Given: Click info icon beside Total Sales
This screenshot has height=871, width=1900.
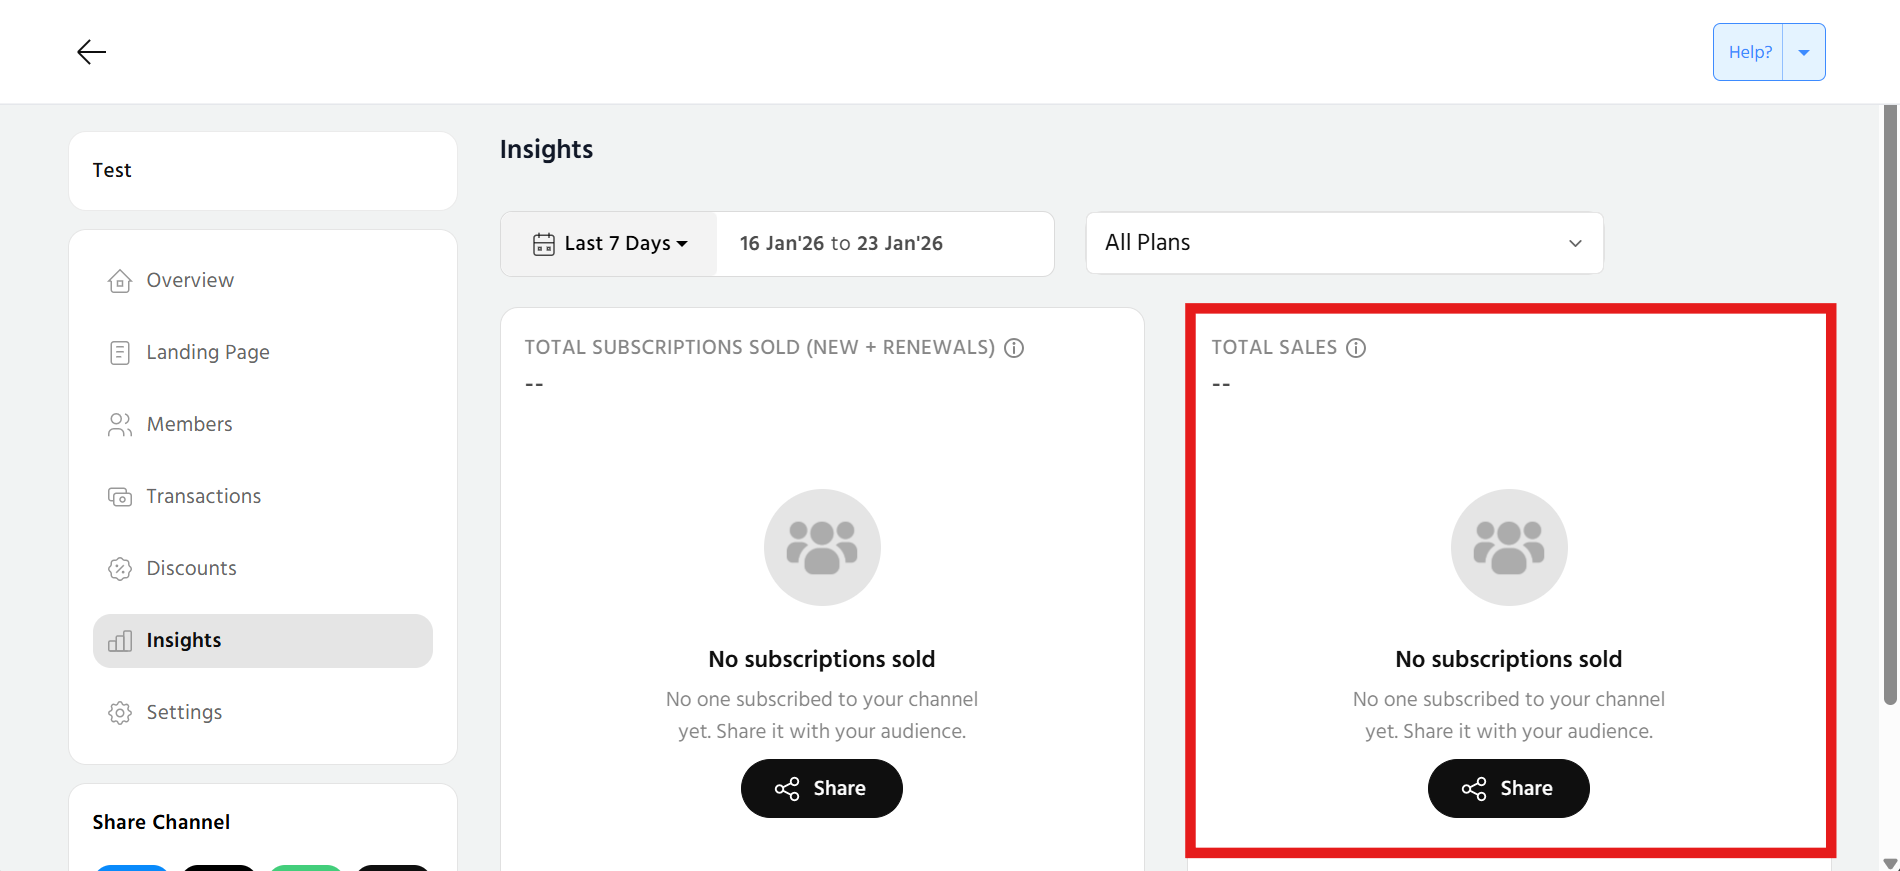Looking at the screenshot, I should pos(1356,348).
